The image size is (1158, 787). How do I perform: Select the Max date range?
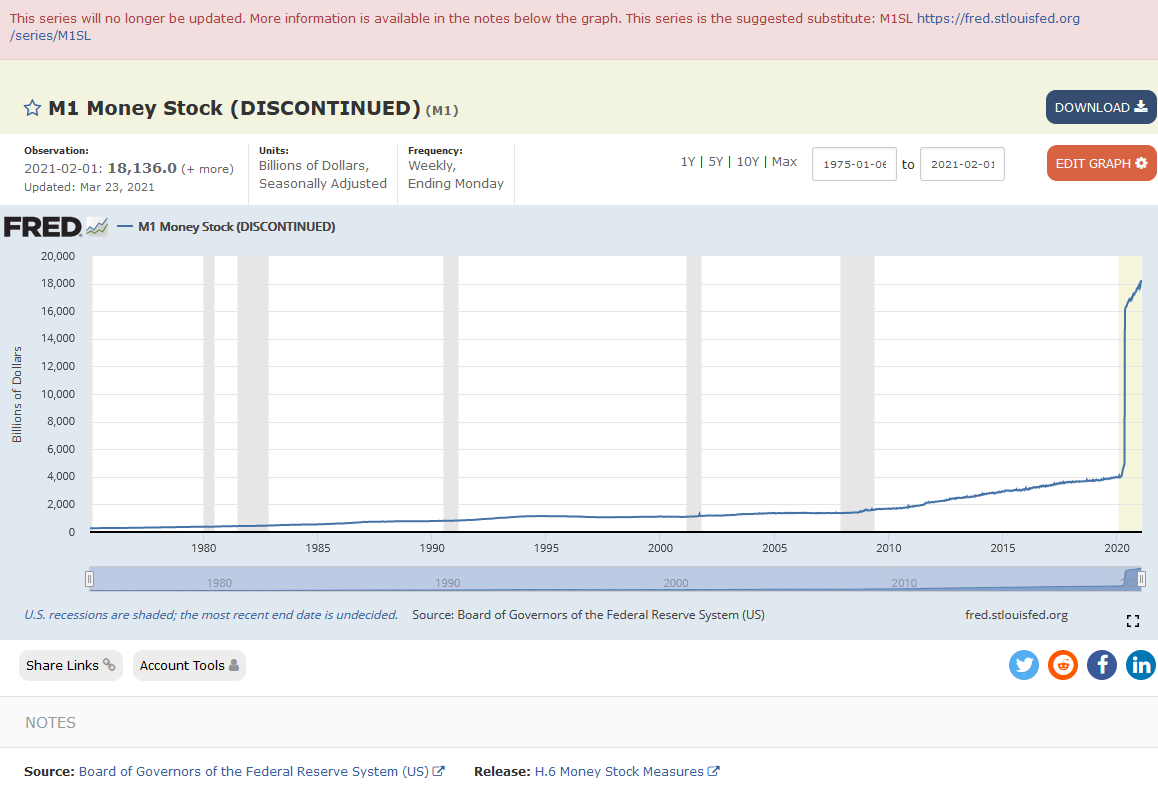[784, 162]
